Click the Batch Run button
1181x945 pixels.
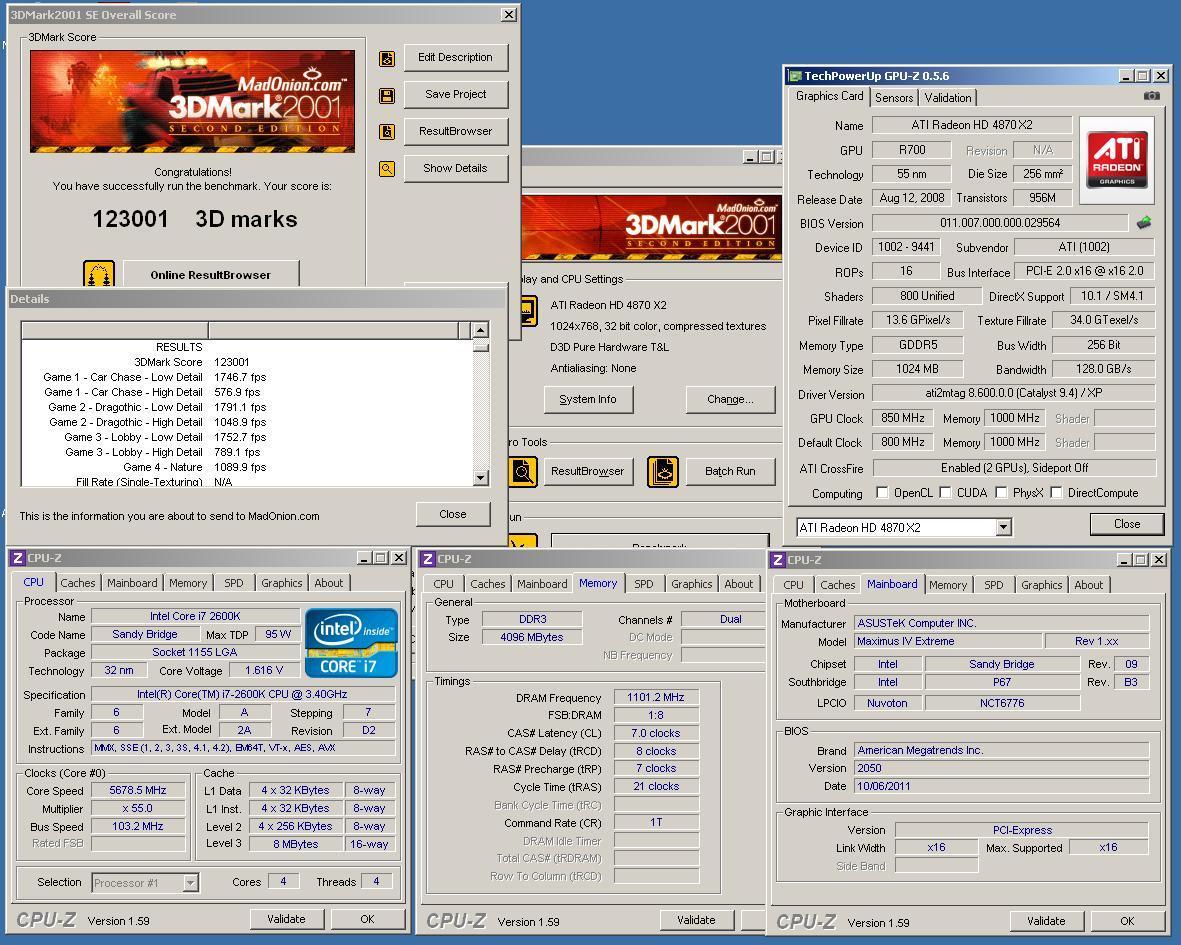(x=730, y=471)
